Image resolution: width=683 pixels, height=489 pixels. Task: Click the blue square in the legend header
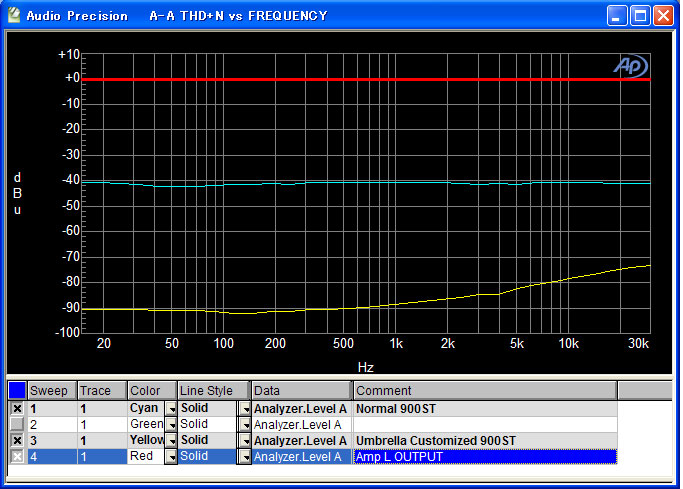tap(17, 390)
